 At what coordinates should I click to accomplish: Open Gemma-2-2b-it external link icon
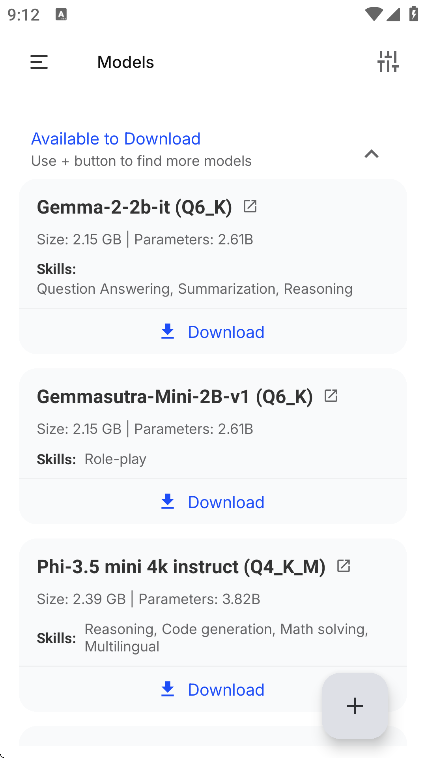[x=250, y=206]
